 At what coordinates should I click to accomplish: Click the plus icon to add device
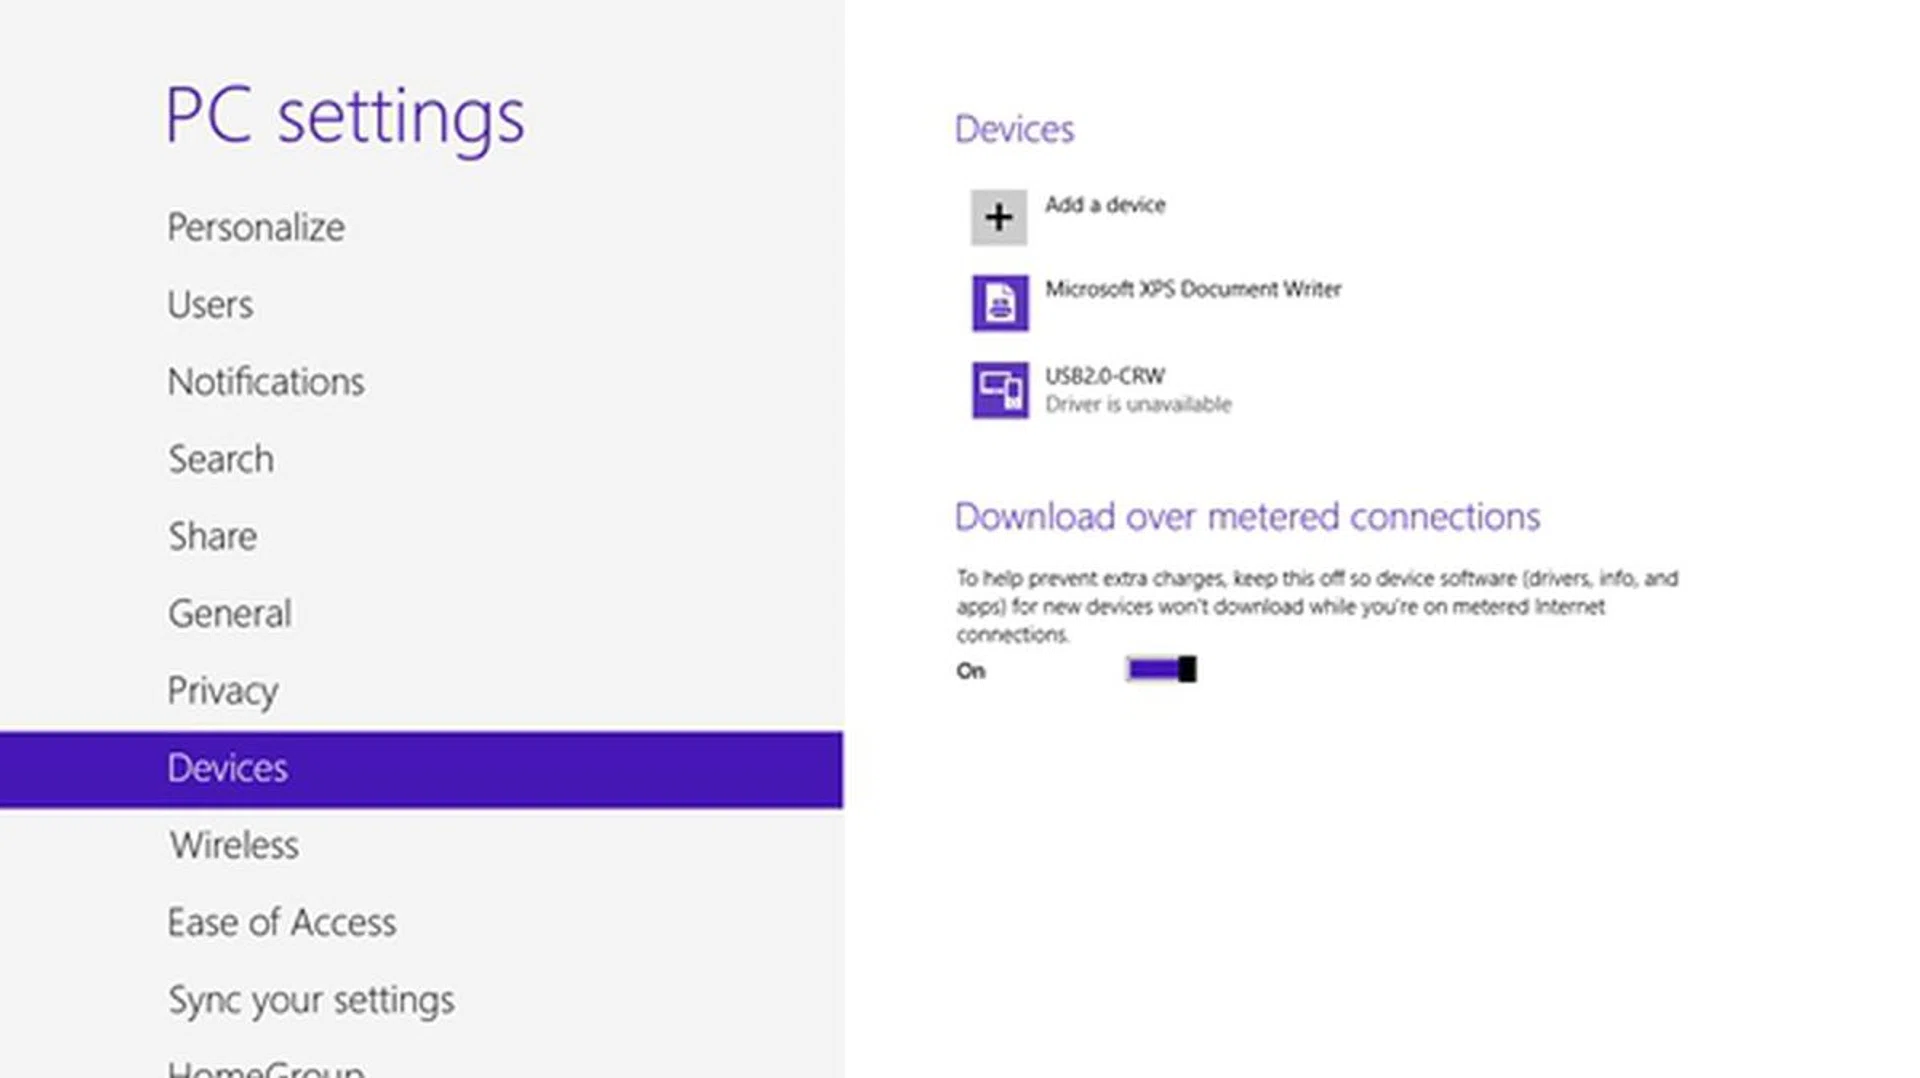[998, 217]
